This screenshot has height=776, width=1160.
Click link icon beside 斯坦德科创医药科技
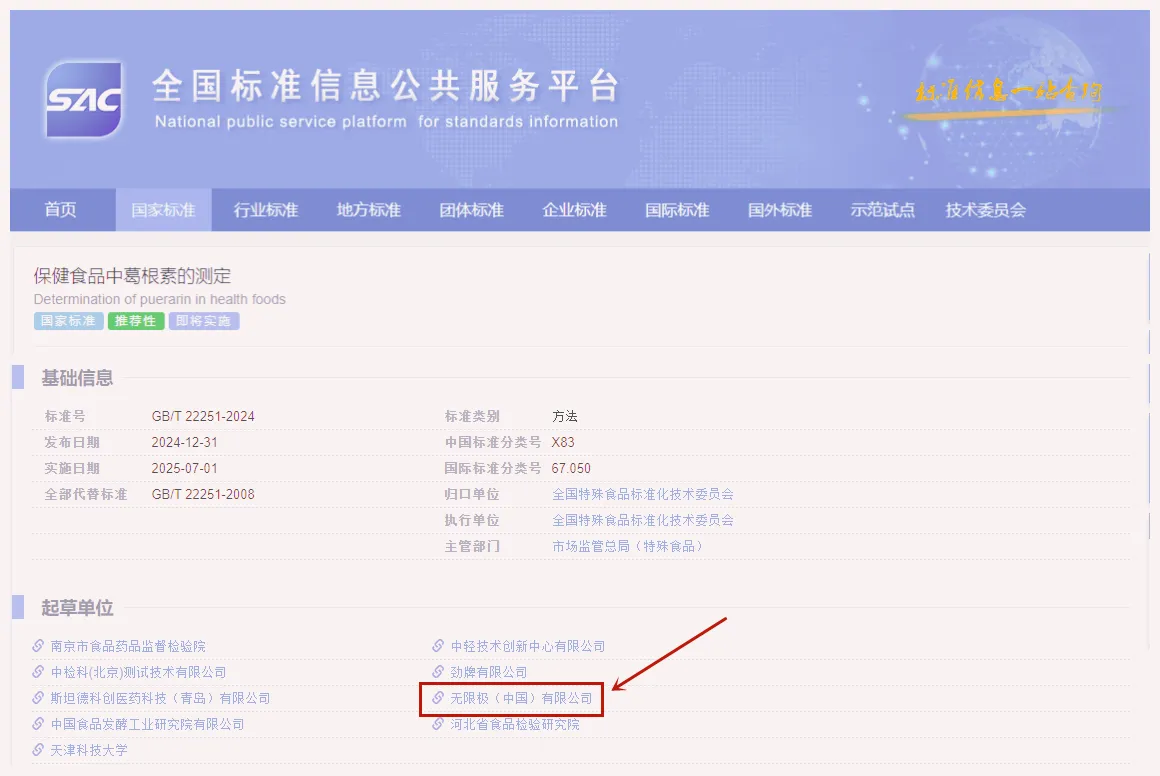[x=38, y=698]
